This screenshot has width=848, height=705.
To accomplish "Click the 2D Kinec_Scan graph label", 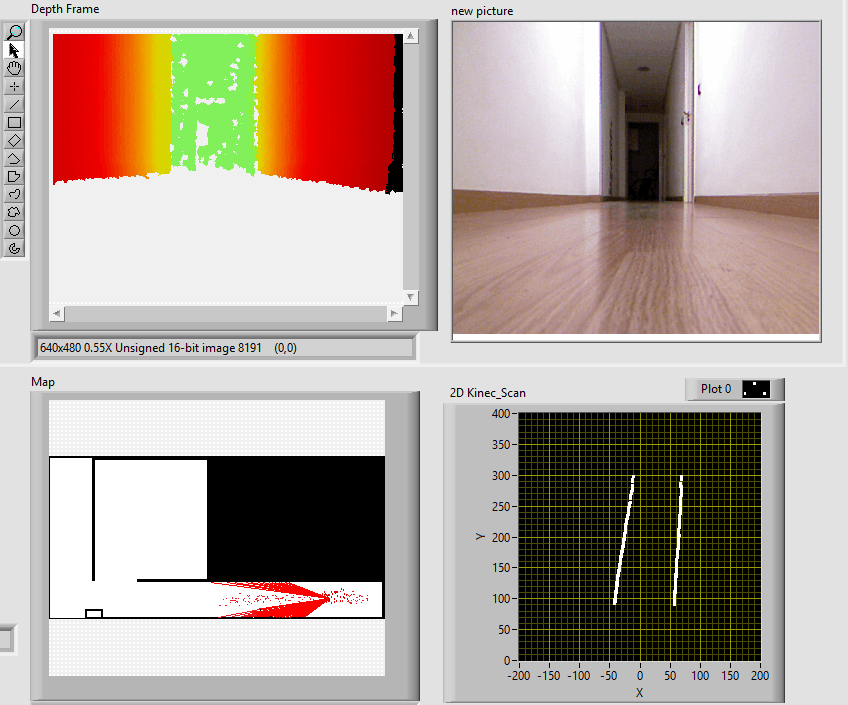I will [487, 393].
